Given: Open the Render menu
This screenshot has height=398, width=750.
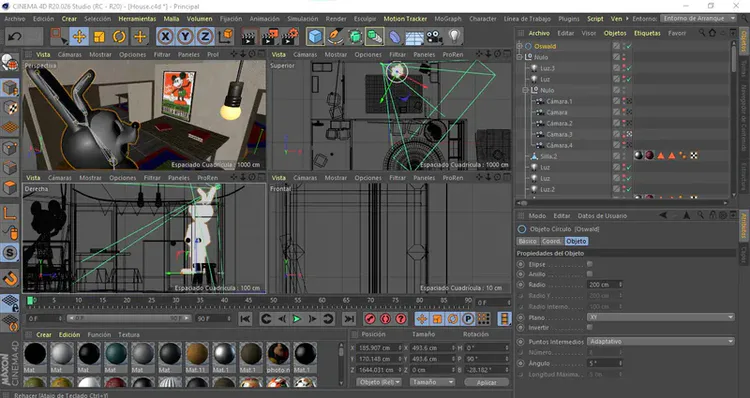Looking at the screenshot, I should [x=336, y=19].
